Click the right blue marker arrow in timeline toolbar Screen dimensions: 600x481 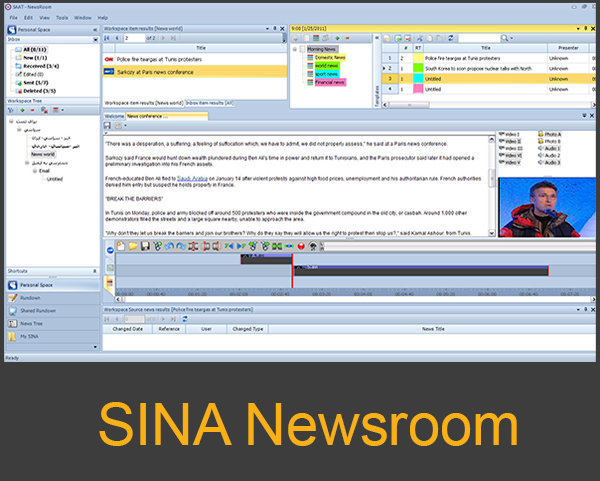(x=241, y=246)
